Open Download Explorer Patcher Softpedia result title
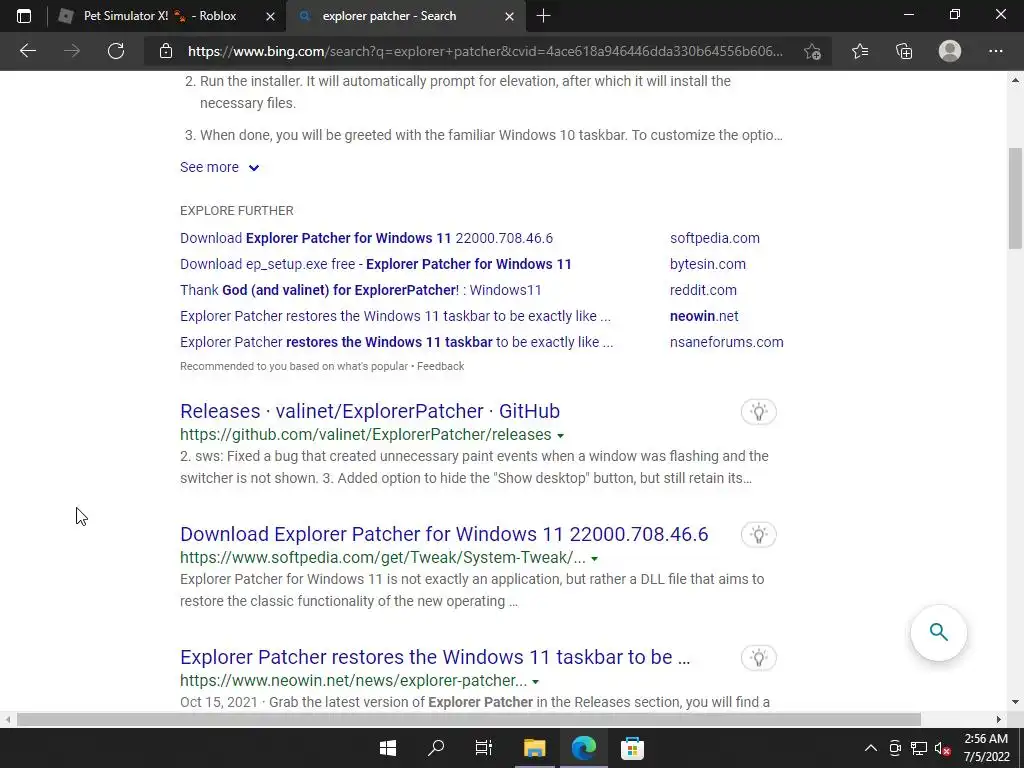This screenshot has width=1024, height=768. point(444,534)
